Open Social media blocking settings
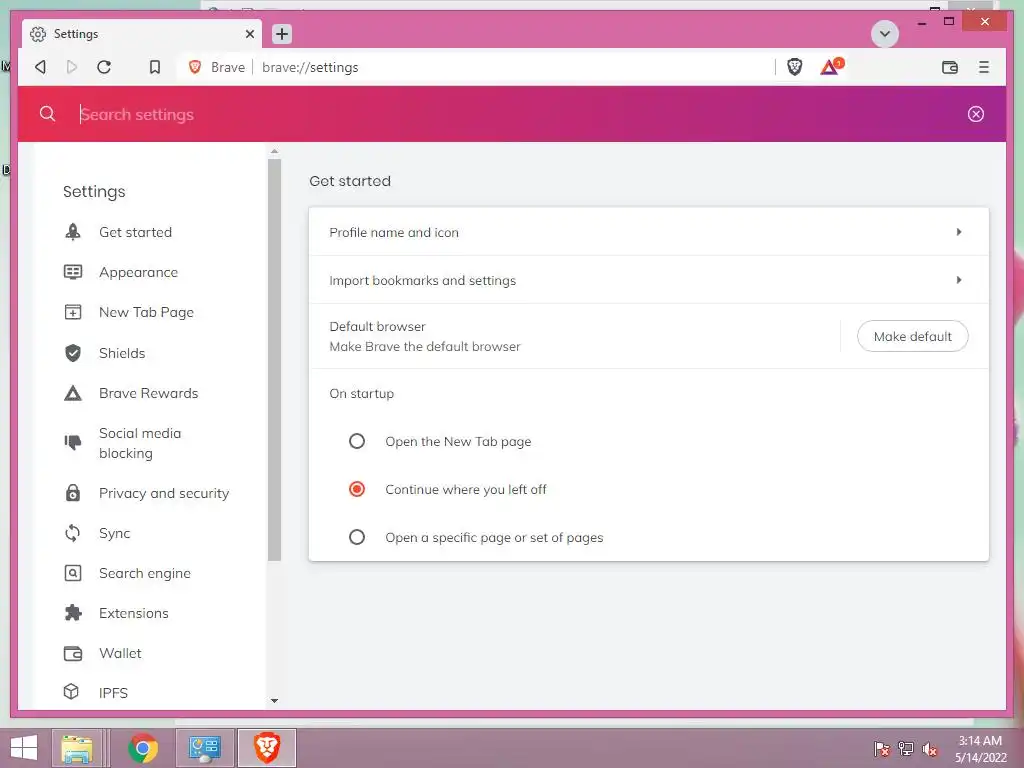This screenshot has height=768, width=1024. (140, 443)
